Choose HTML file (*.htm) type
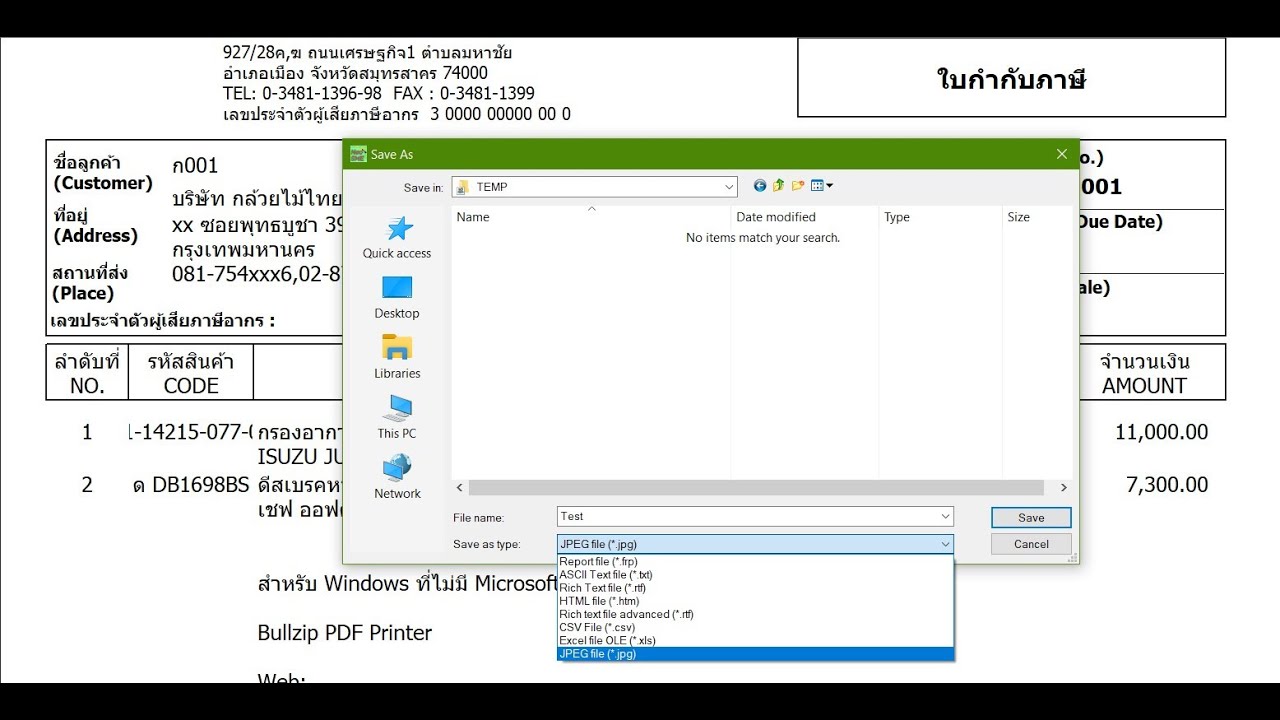Viewport: 1280px width, 720px height. point(755,601)
